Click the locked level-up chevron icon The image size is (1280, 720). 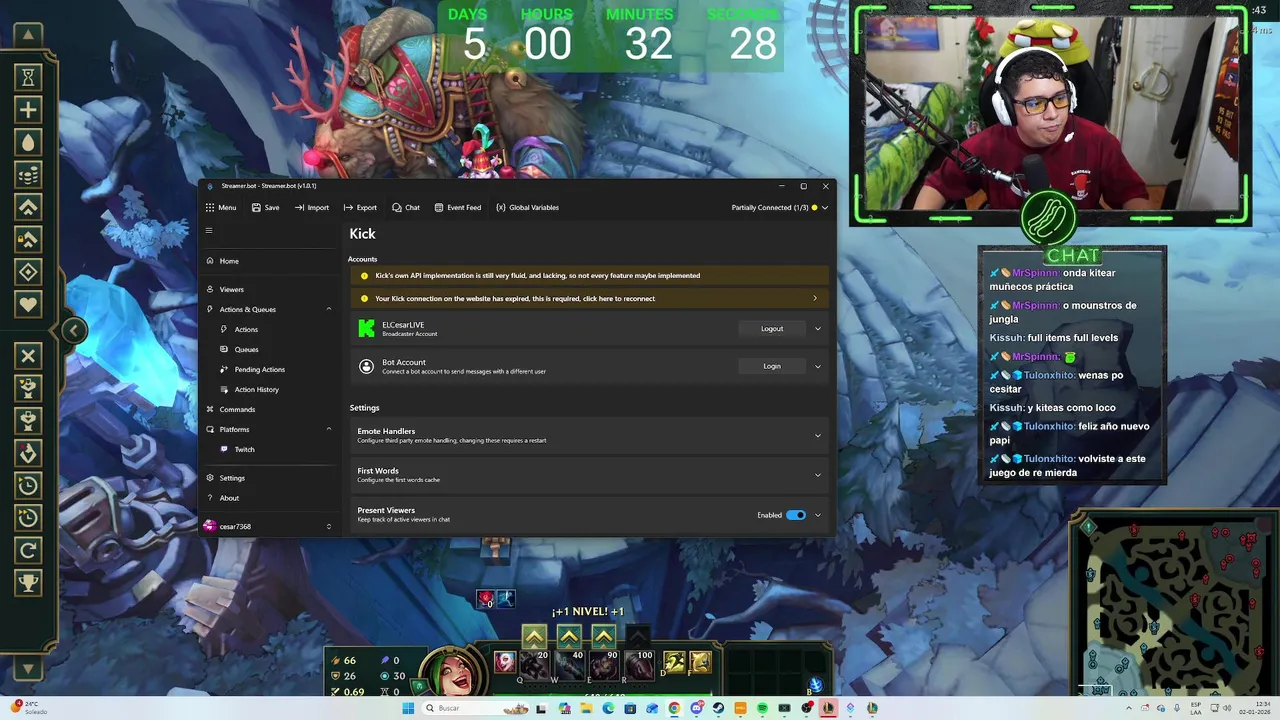pos(28,240)
